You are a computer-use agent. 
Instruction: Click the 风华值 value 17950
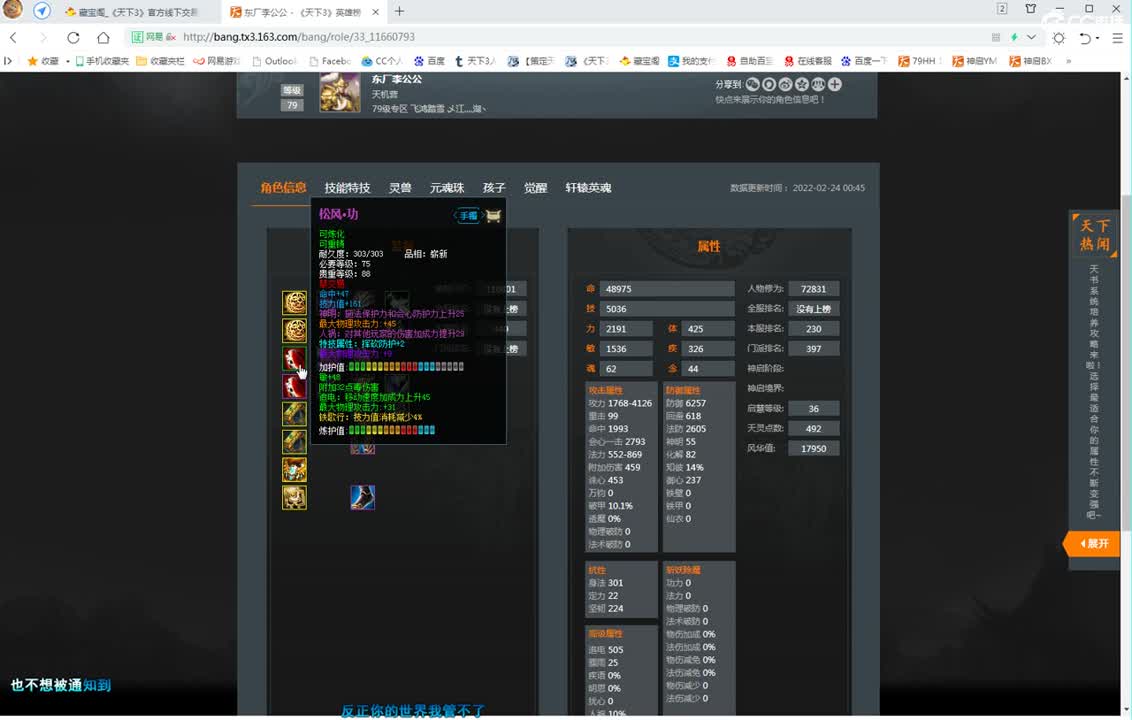814,448
